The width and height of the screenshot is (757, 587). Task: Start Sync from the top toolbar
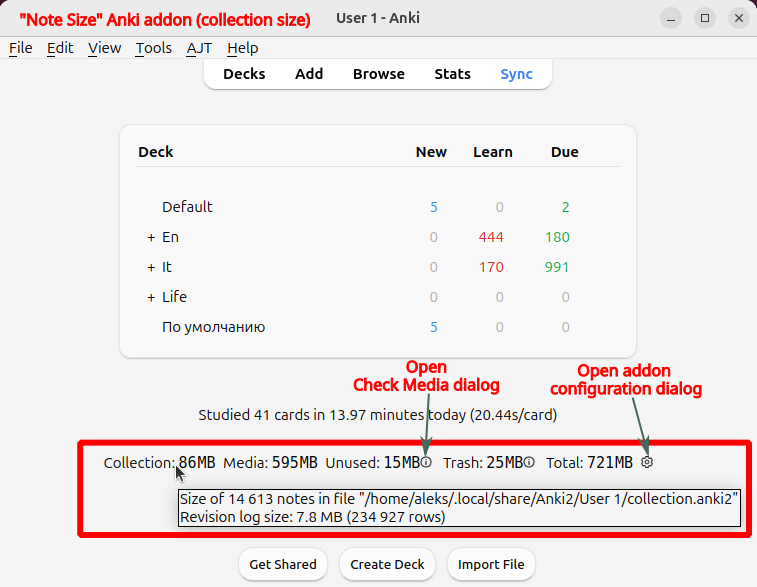point(517,74)
